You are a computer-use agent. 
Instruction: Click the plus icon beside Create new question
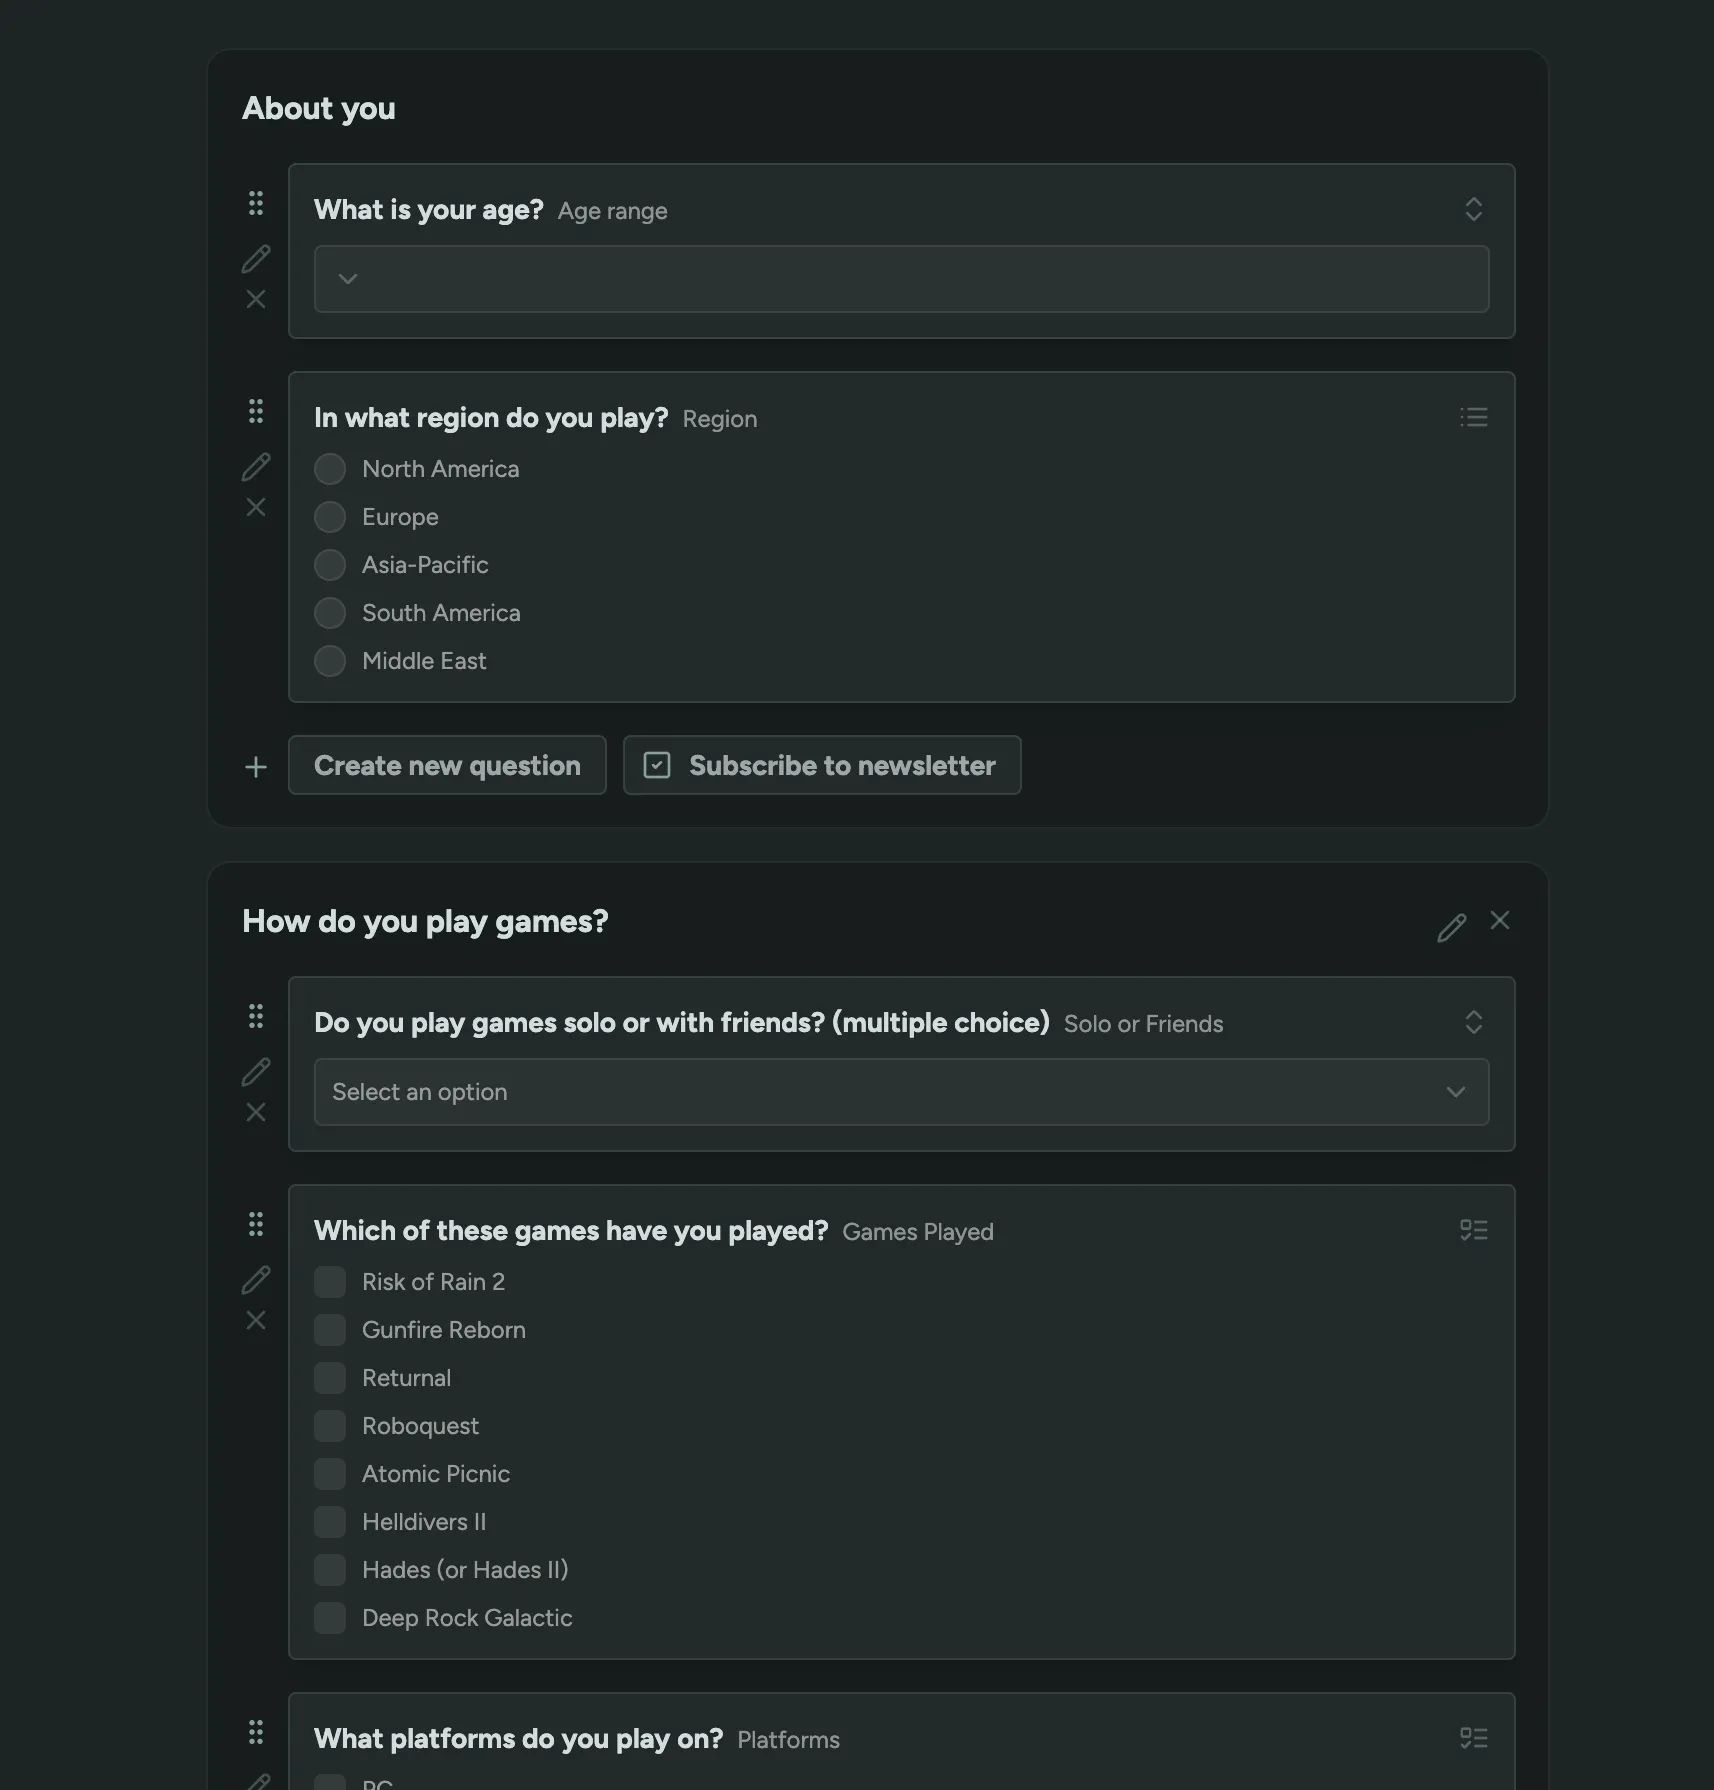coord(256,766)
